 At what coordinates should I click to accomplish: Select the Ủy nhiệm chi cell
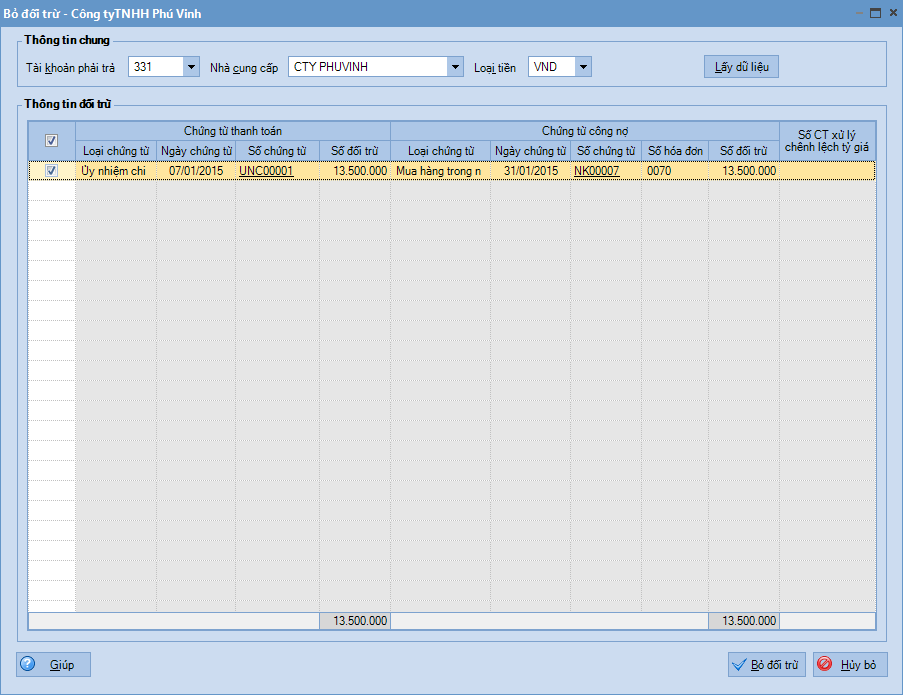[x=114, y=171]
